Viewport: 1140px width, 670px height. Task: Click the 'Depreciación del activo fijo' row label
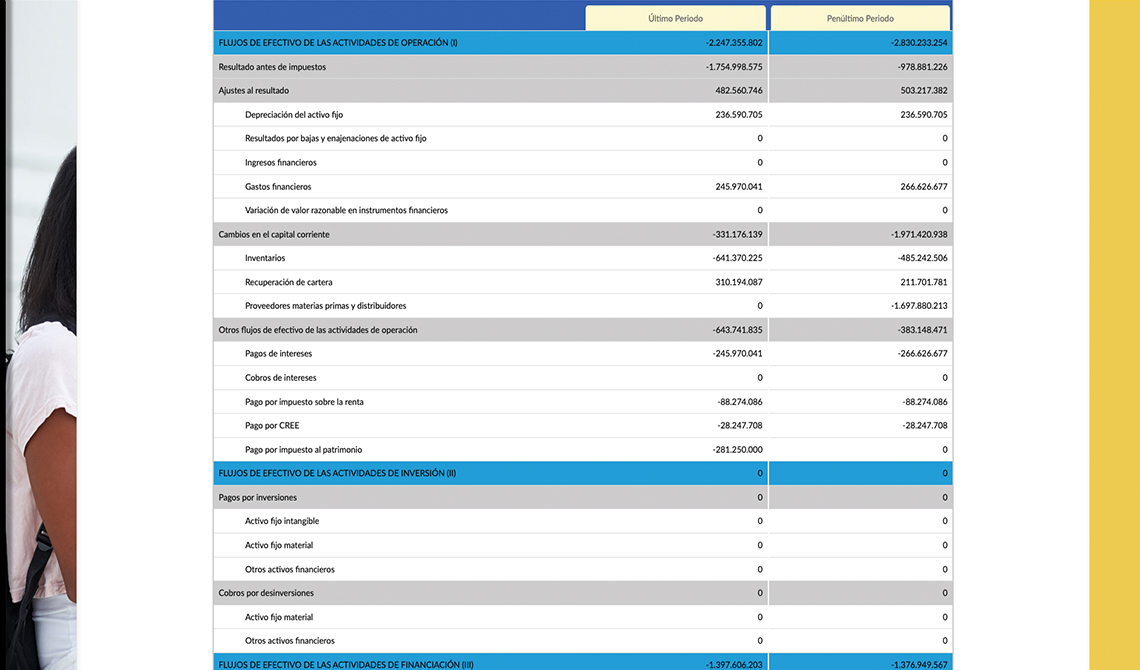point(294,115)
